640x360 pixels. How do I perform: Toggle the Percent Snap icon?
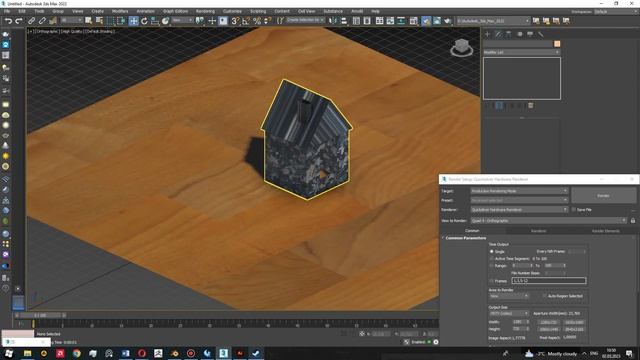pos(257,21)
